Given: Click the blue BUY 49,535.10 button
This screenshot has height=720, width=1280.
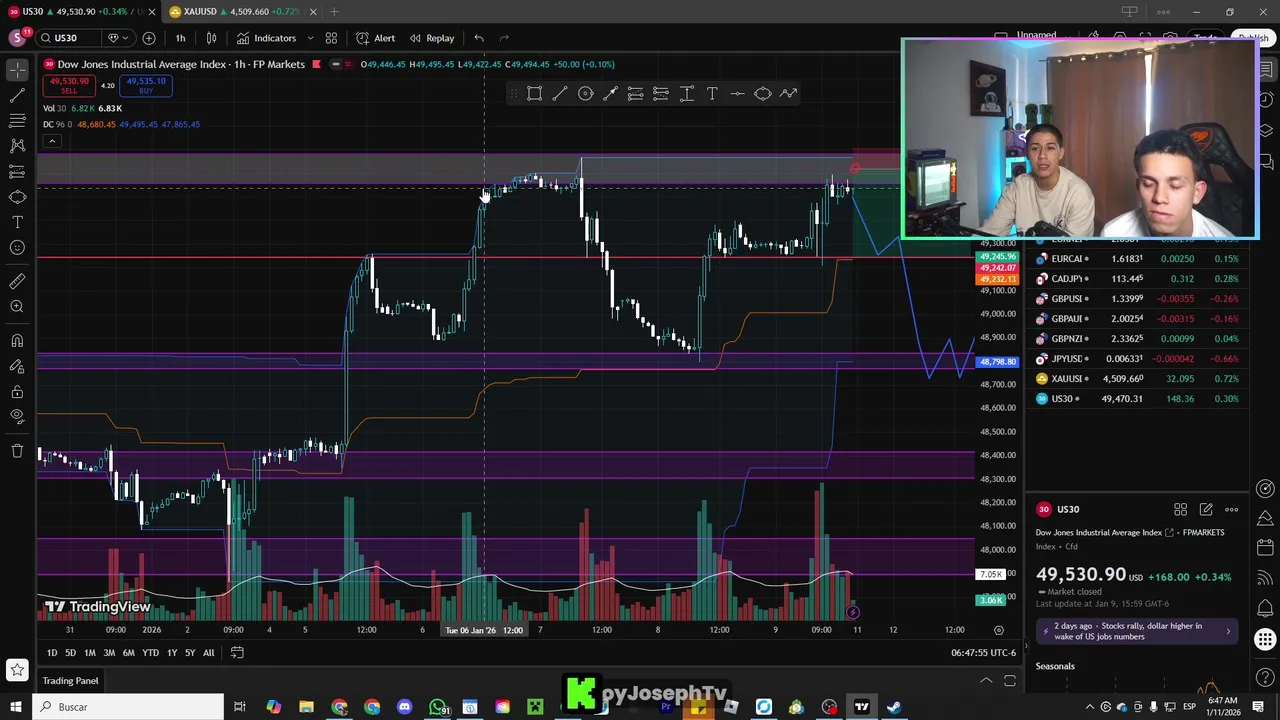Looking at the screenshot, I should pos(146,88).
